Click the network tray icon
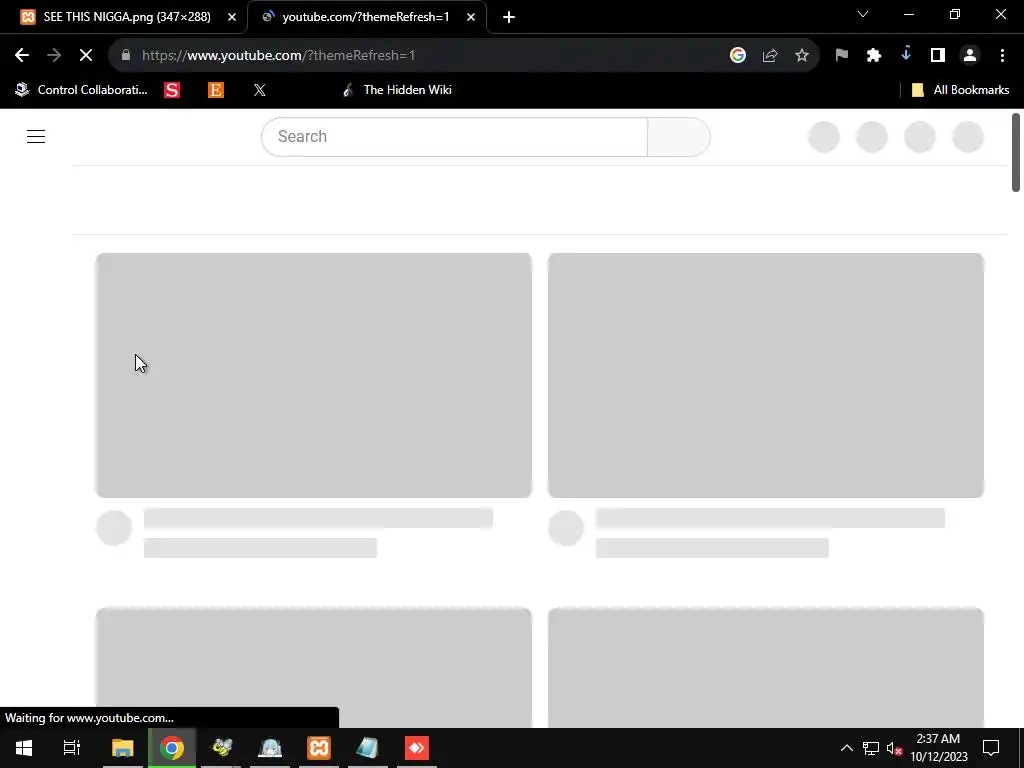 pyautogui.click(x=871, y=748)
